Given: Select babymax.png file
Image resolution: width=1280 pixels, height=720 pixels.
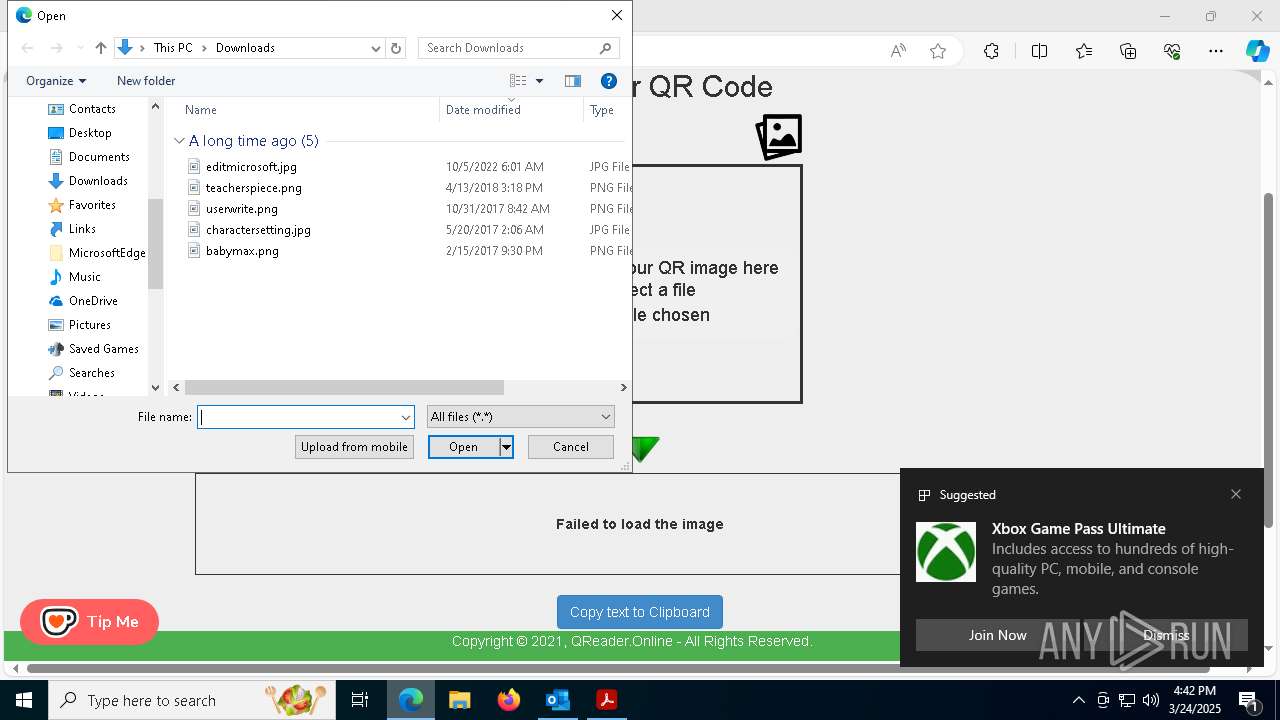Looking at the screenshot, I should pos(242,251).
